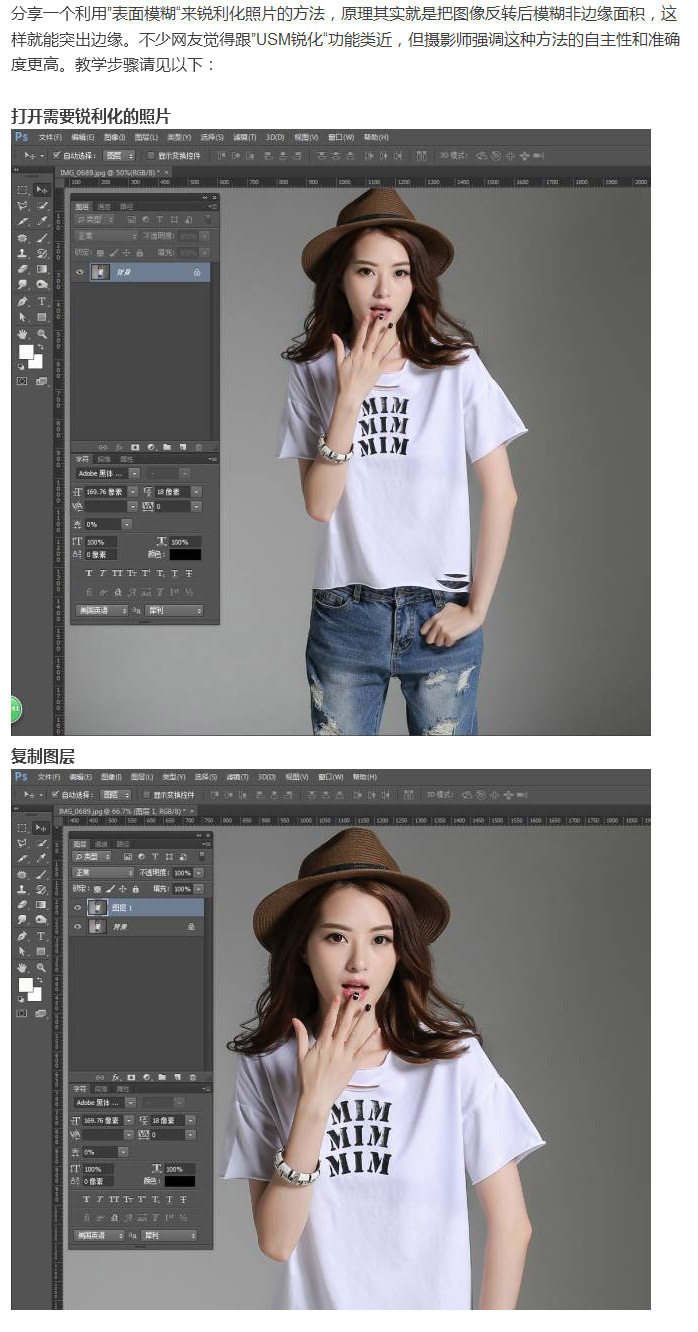This screenshot has height=1332, width=698.
Task: Switch to 通道 tab in 66.7% window
Action: click(101, 844)
